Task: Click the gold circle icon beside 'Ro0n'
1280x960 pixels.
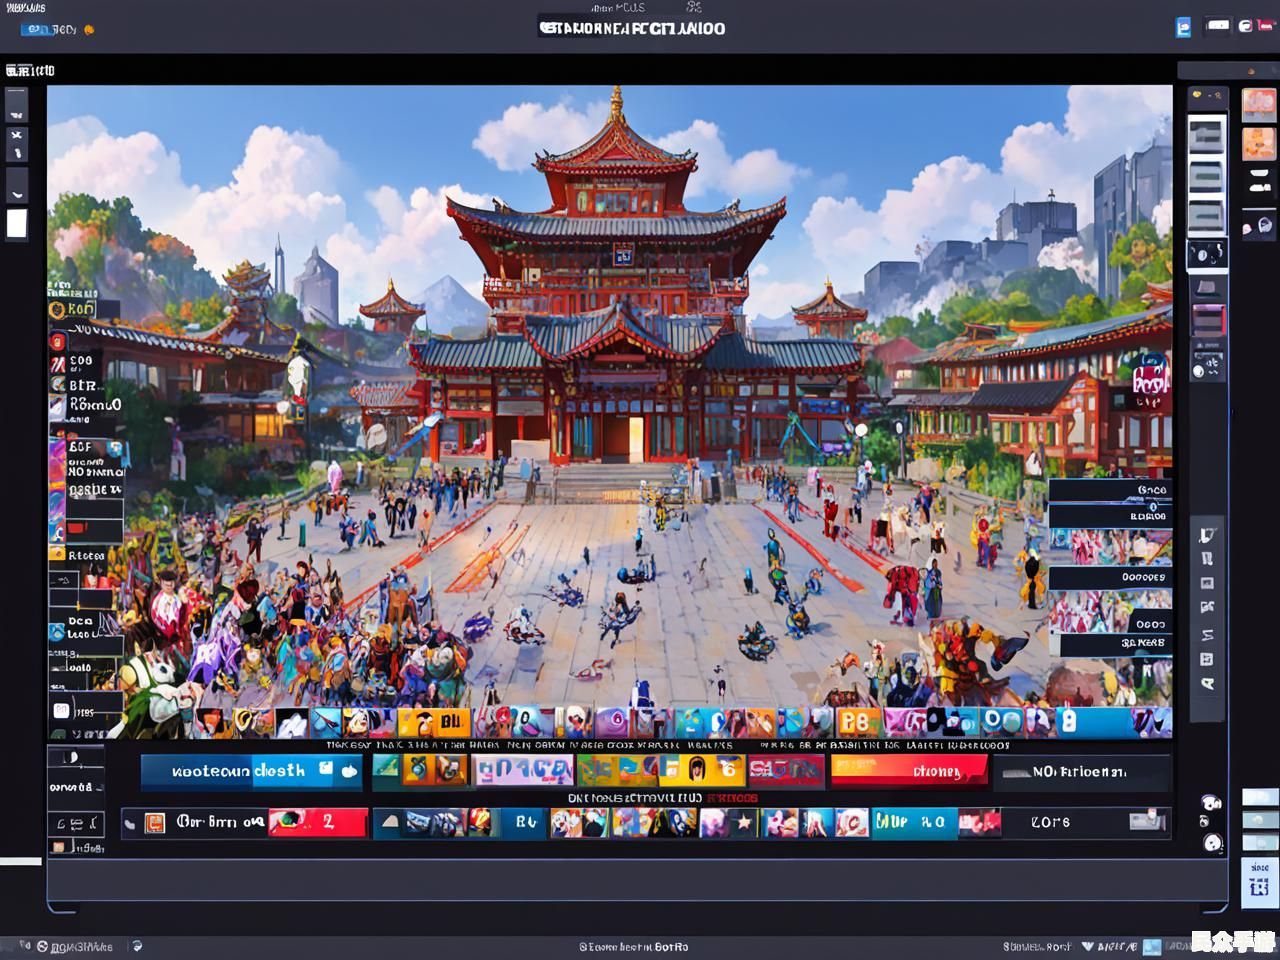Action: click(57, 310)
